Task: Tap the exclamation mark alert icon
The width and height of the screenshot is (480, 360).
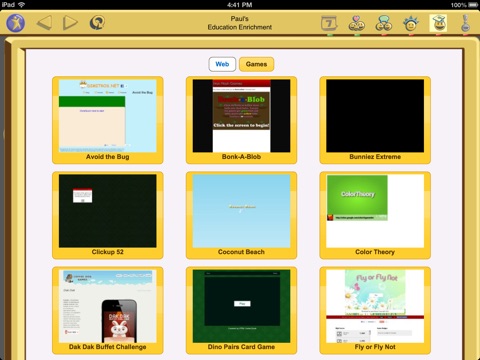Action: pos(465,23)
